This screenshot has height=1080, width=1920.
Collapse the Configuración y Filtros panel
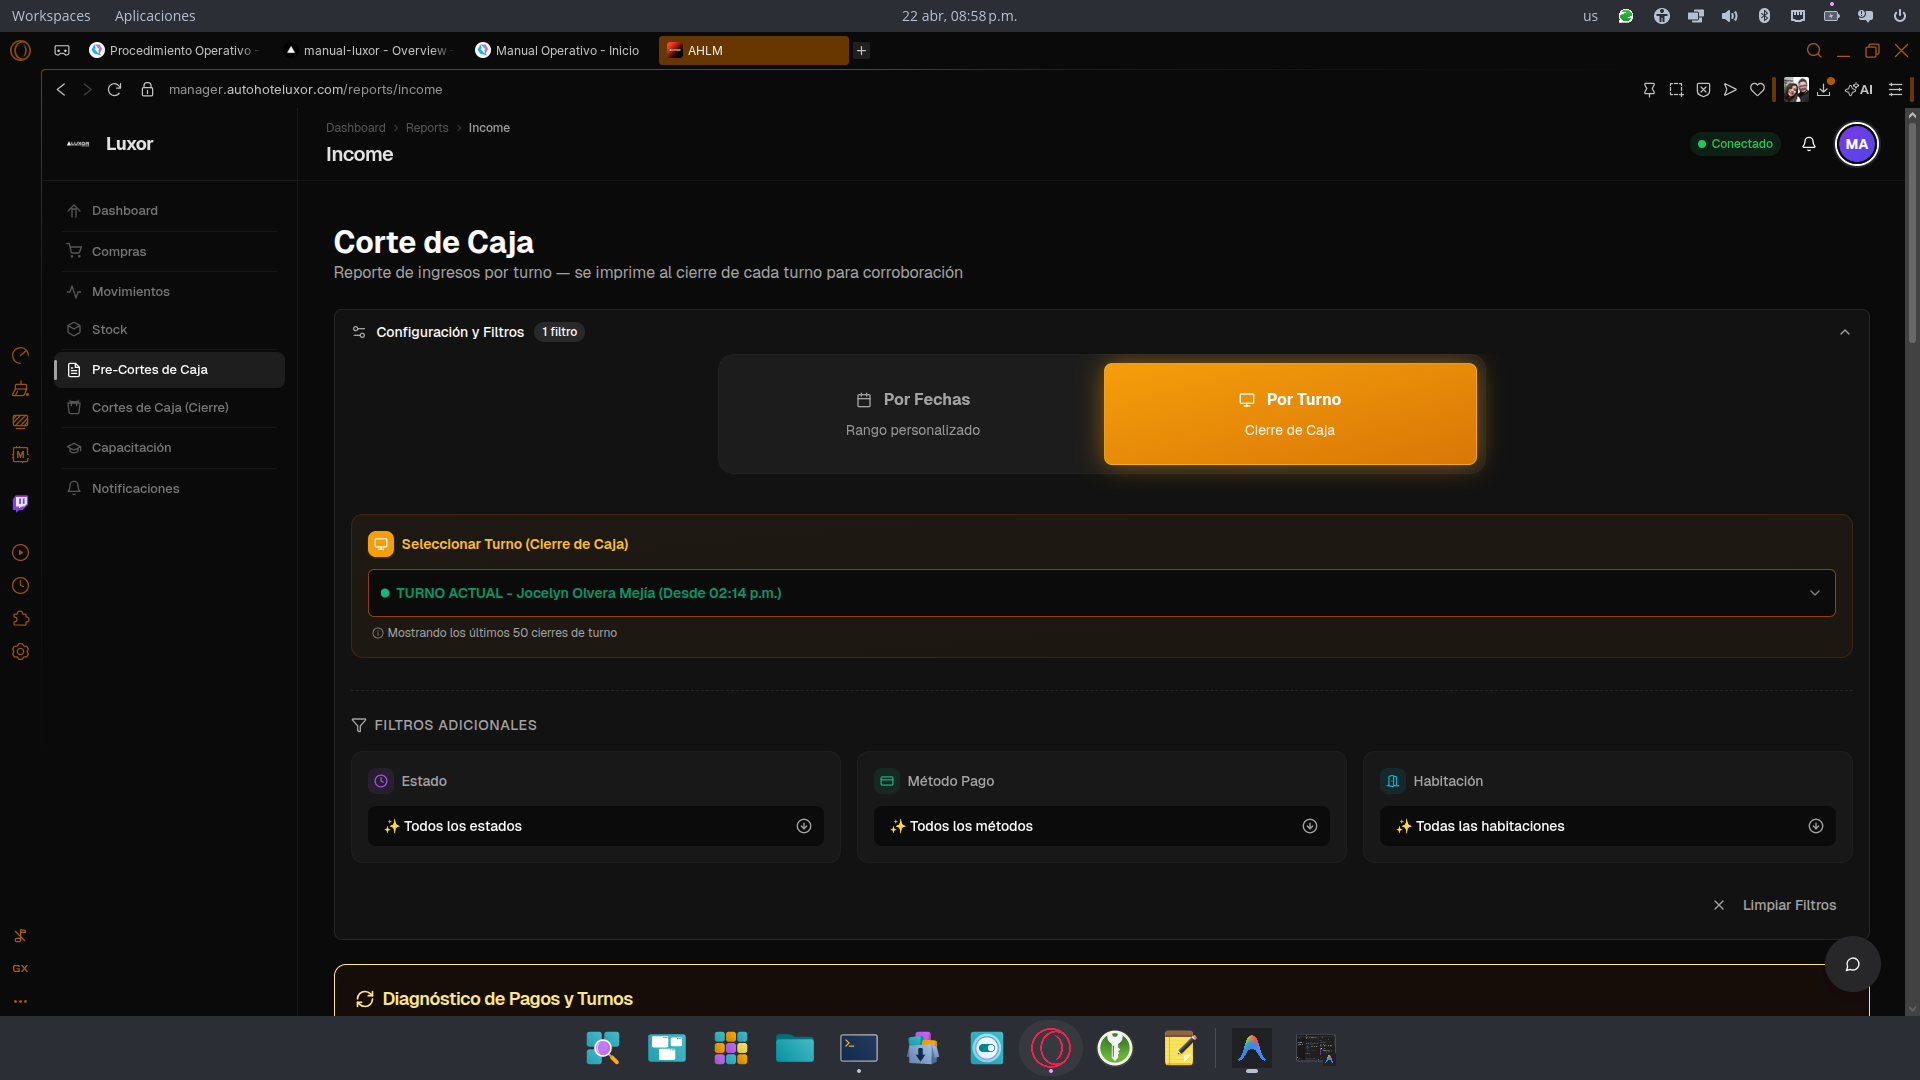tap(1845, 332)
